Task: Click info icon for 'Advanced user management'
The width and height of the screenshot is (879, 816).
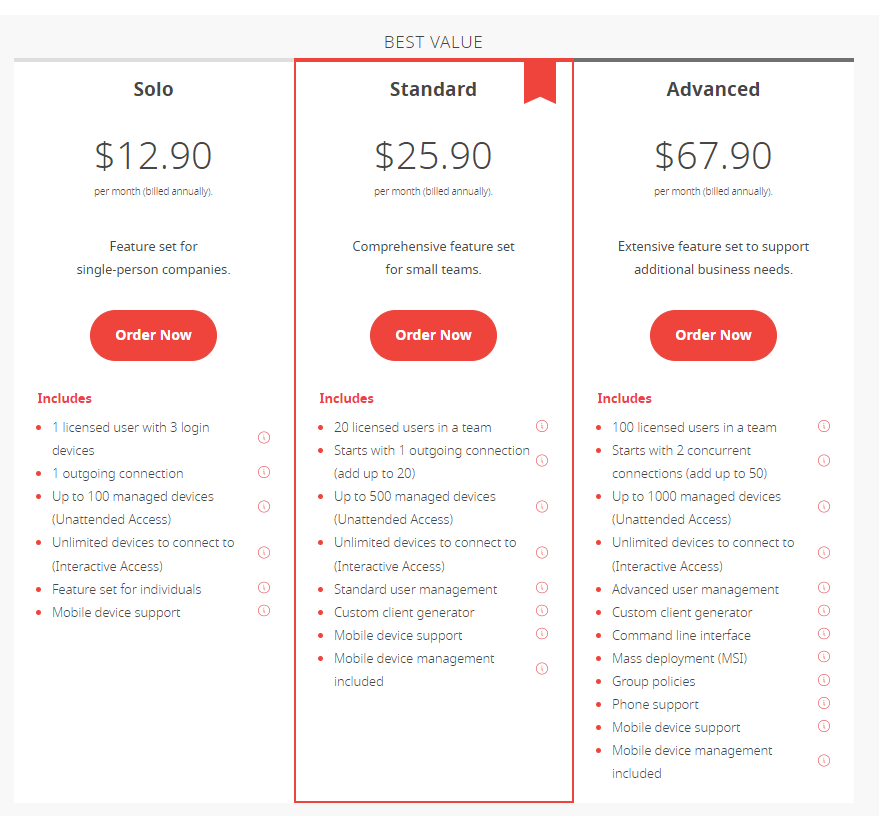Action: click(x=824, y=588)
